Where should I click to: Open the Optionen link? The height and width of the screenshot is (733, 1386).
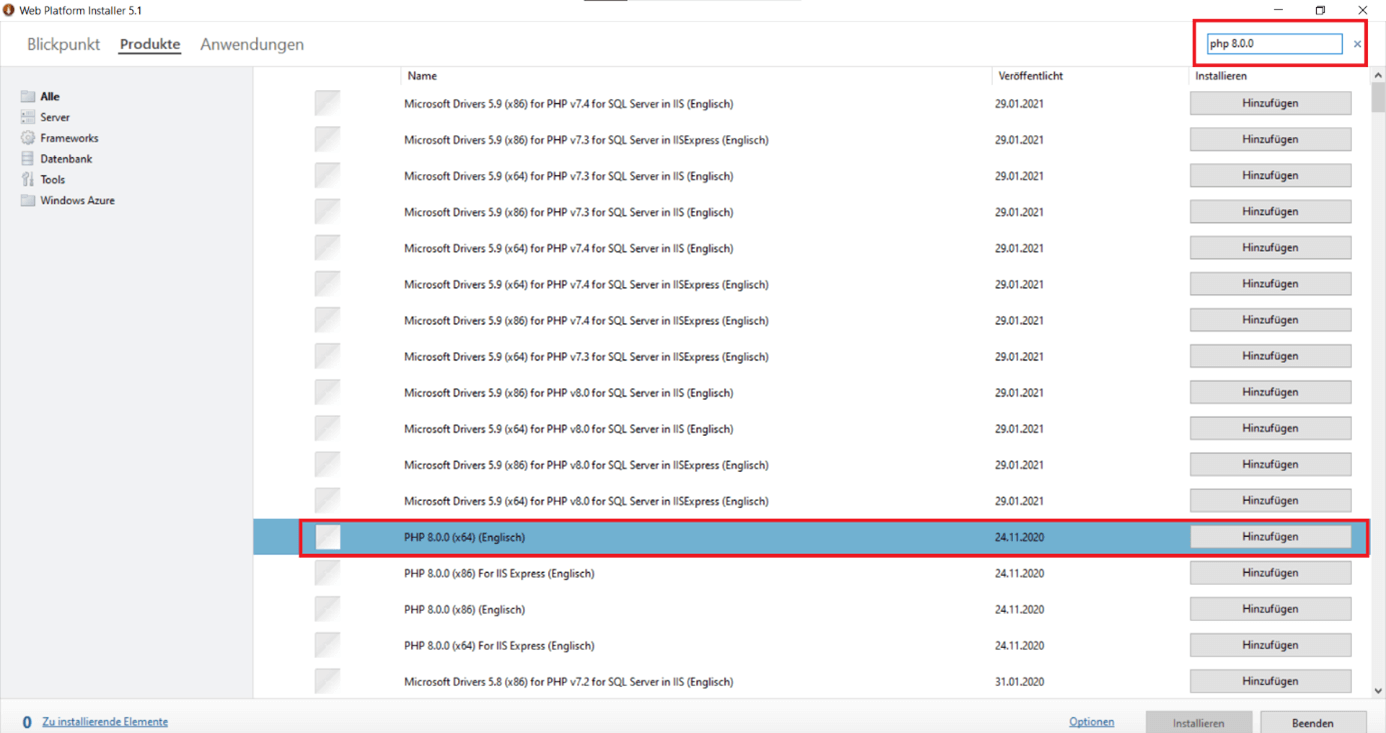[x=1091, y=722]
